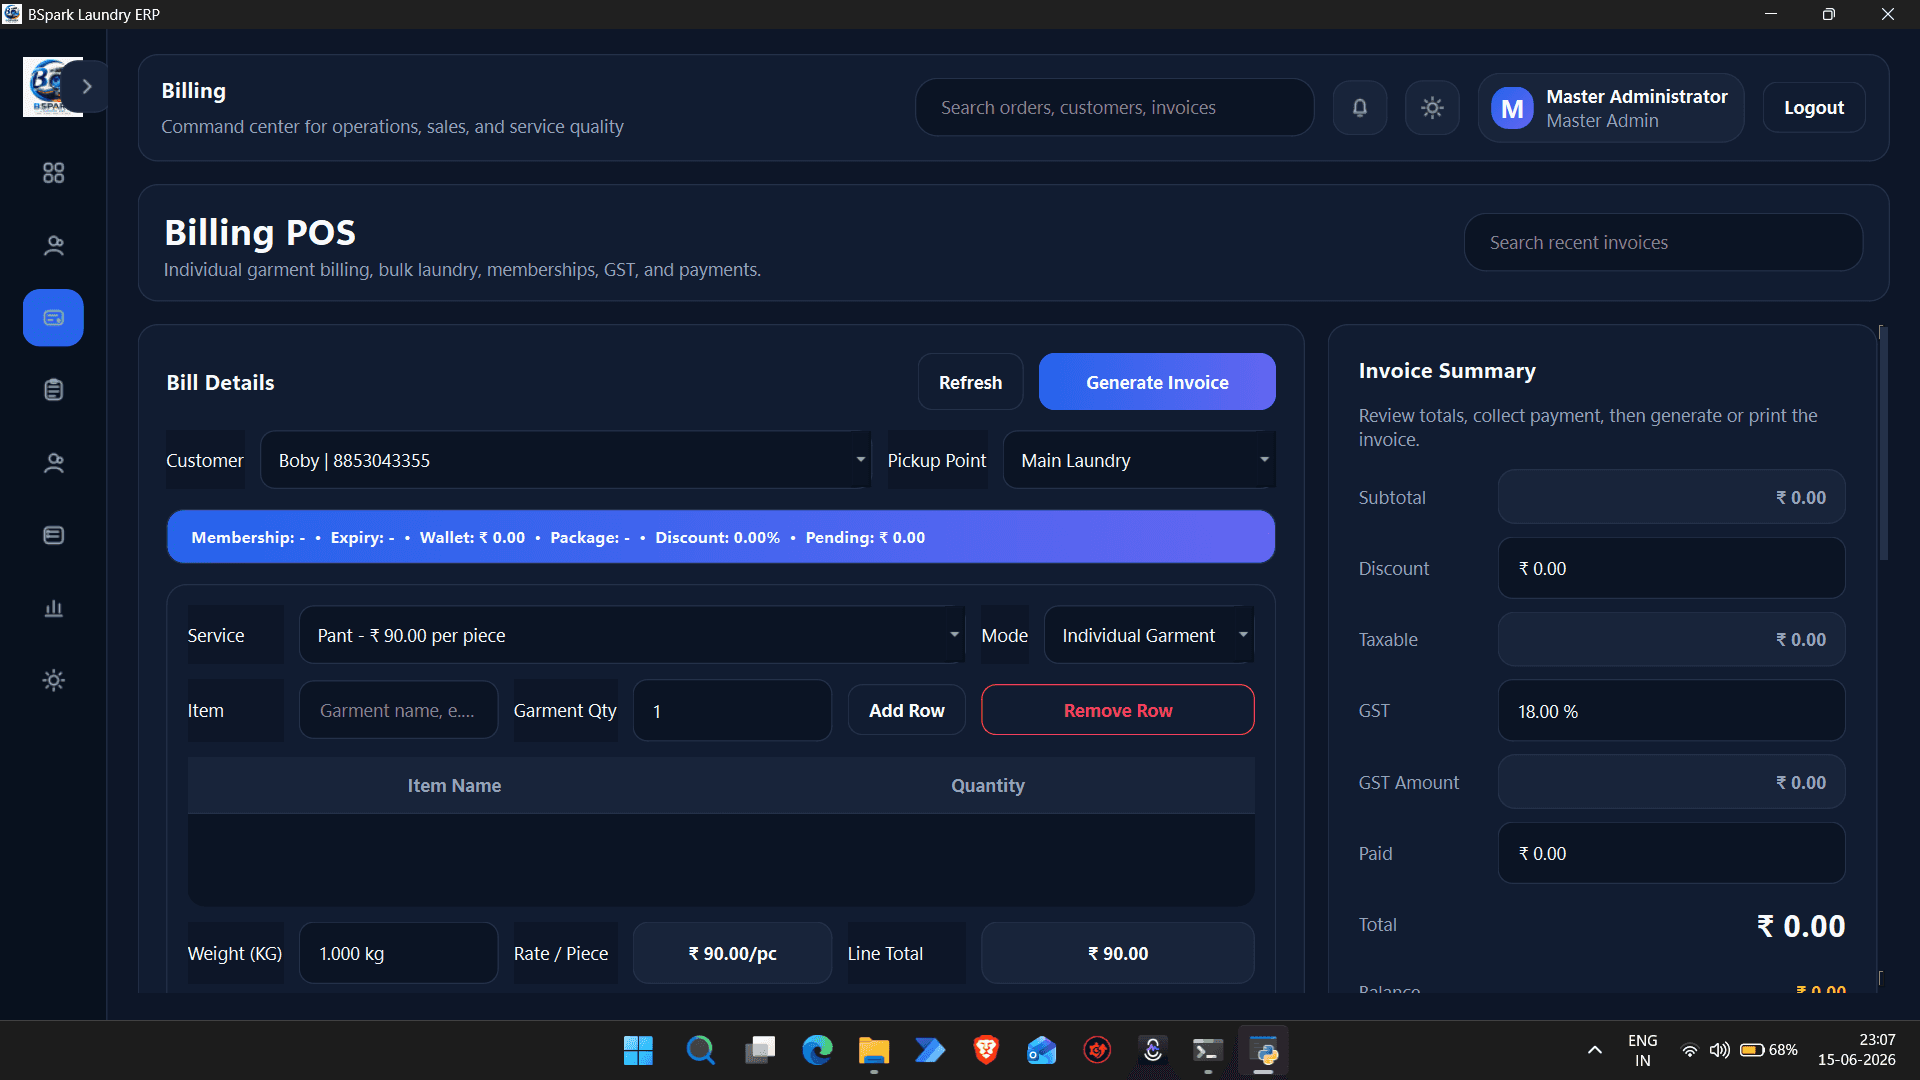Screen dimensions: 1920x1080
Task: Click the Remove Row button
Action: pyautogui.click(x=1117, y=710)
